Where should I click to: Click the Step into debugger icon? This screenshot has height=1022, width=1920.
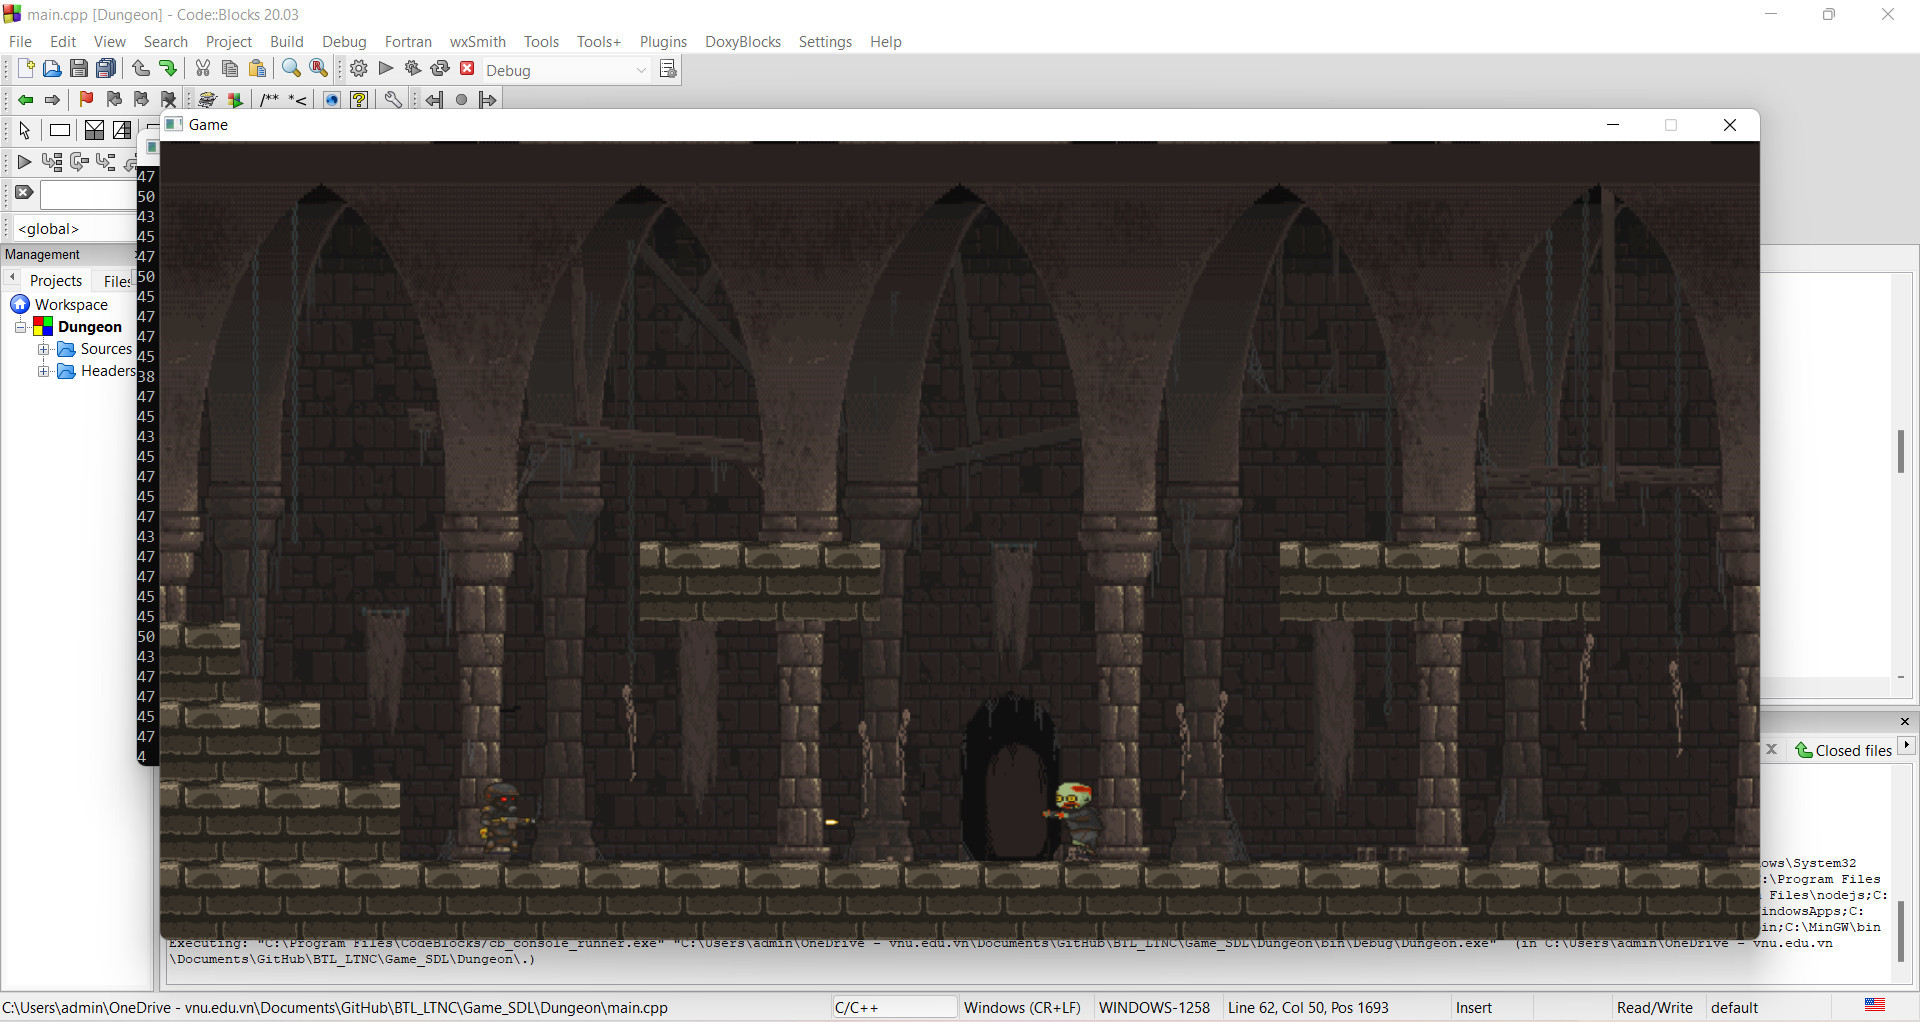pyautogui.click(x=105, y=162)
